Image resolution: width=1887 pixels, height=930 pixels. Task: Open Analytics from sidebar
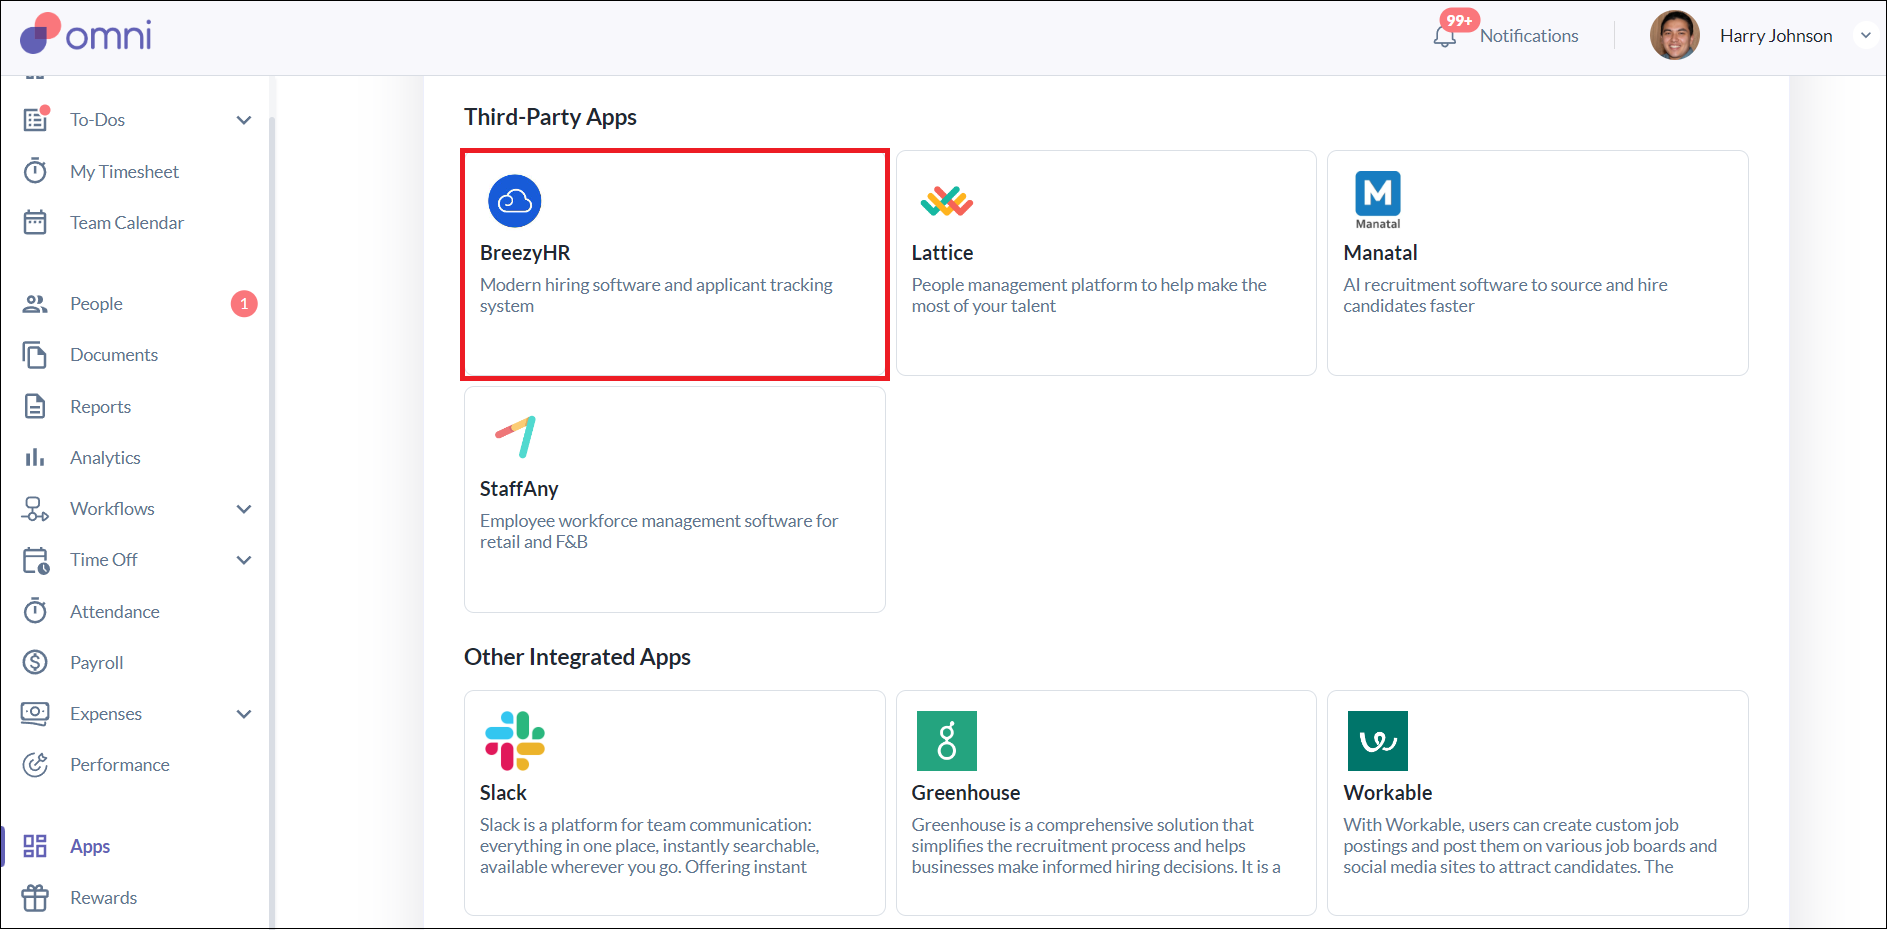point(105,458)
